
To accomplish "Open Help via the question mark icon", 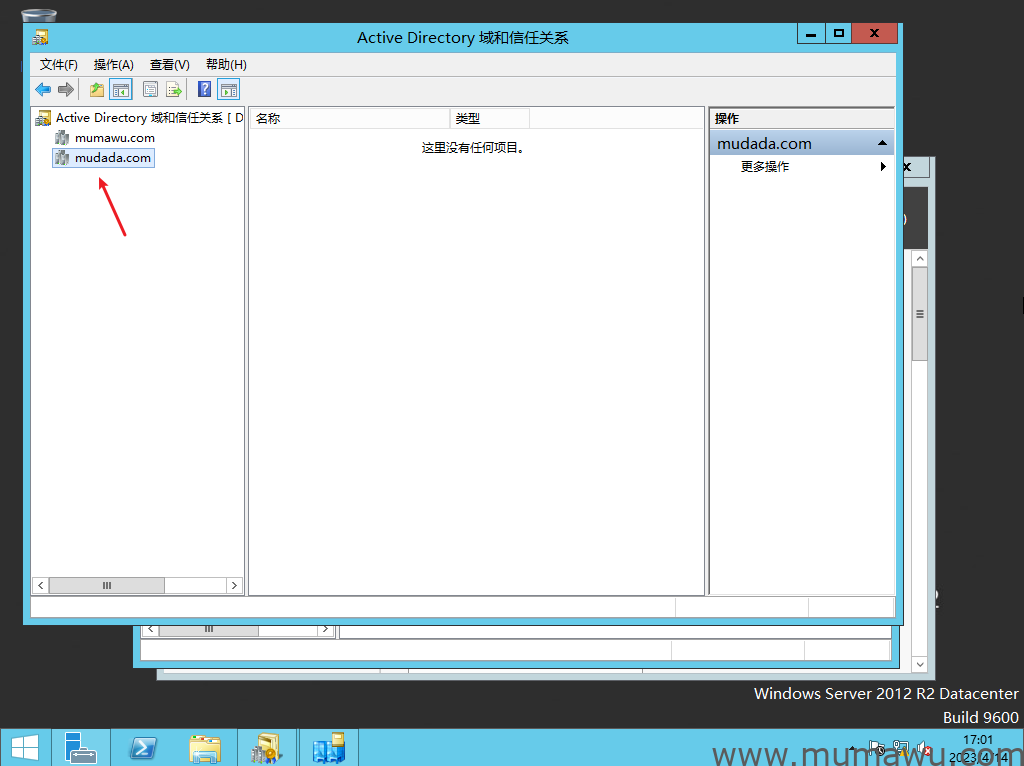I will (x=204, y=90).
